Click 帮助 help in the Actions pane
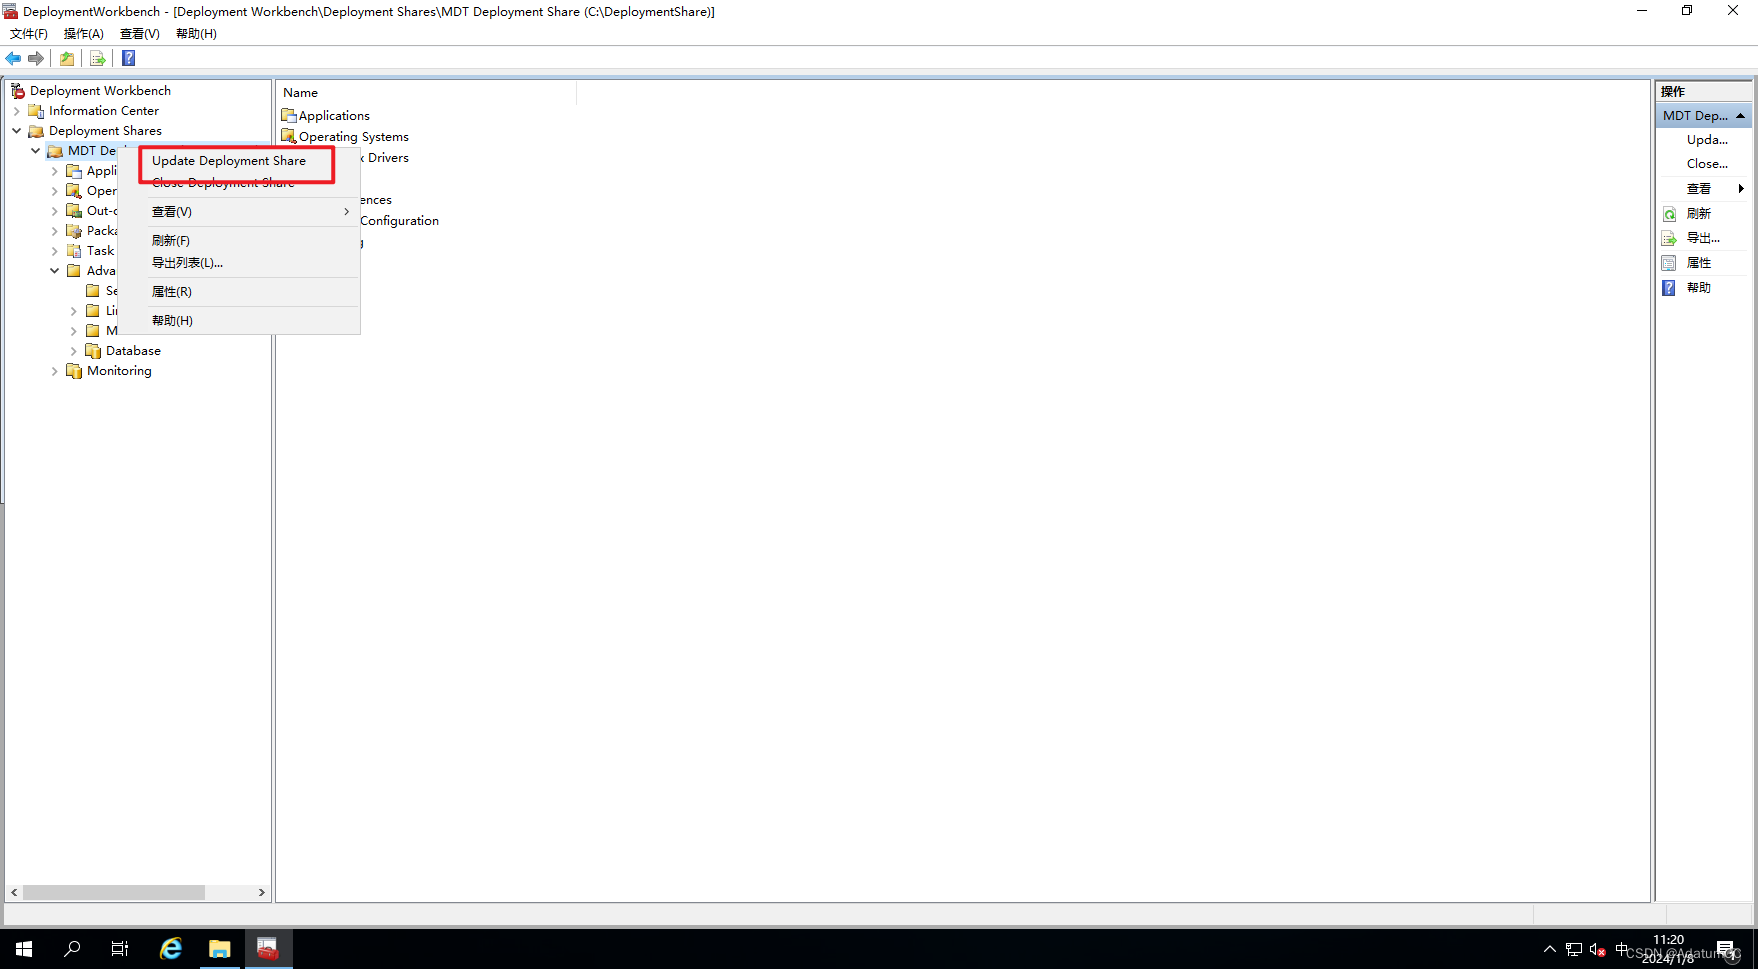1758x969 pixels. 1698,288
